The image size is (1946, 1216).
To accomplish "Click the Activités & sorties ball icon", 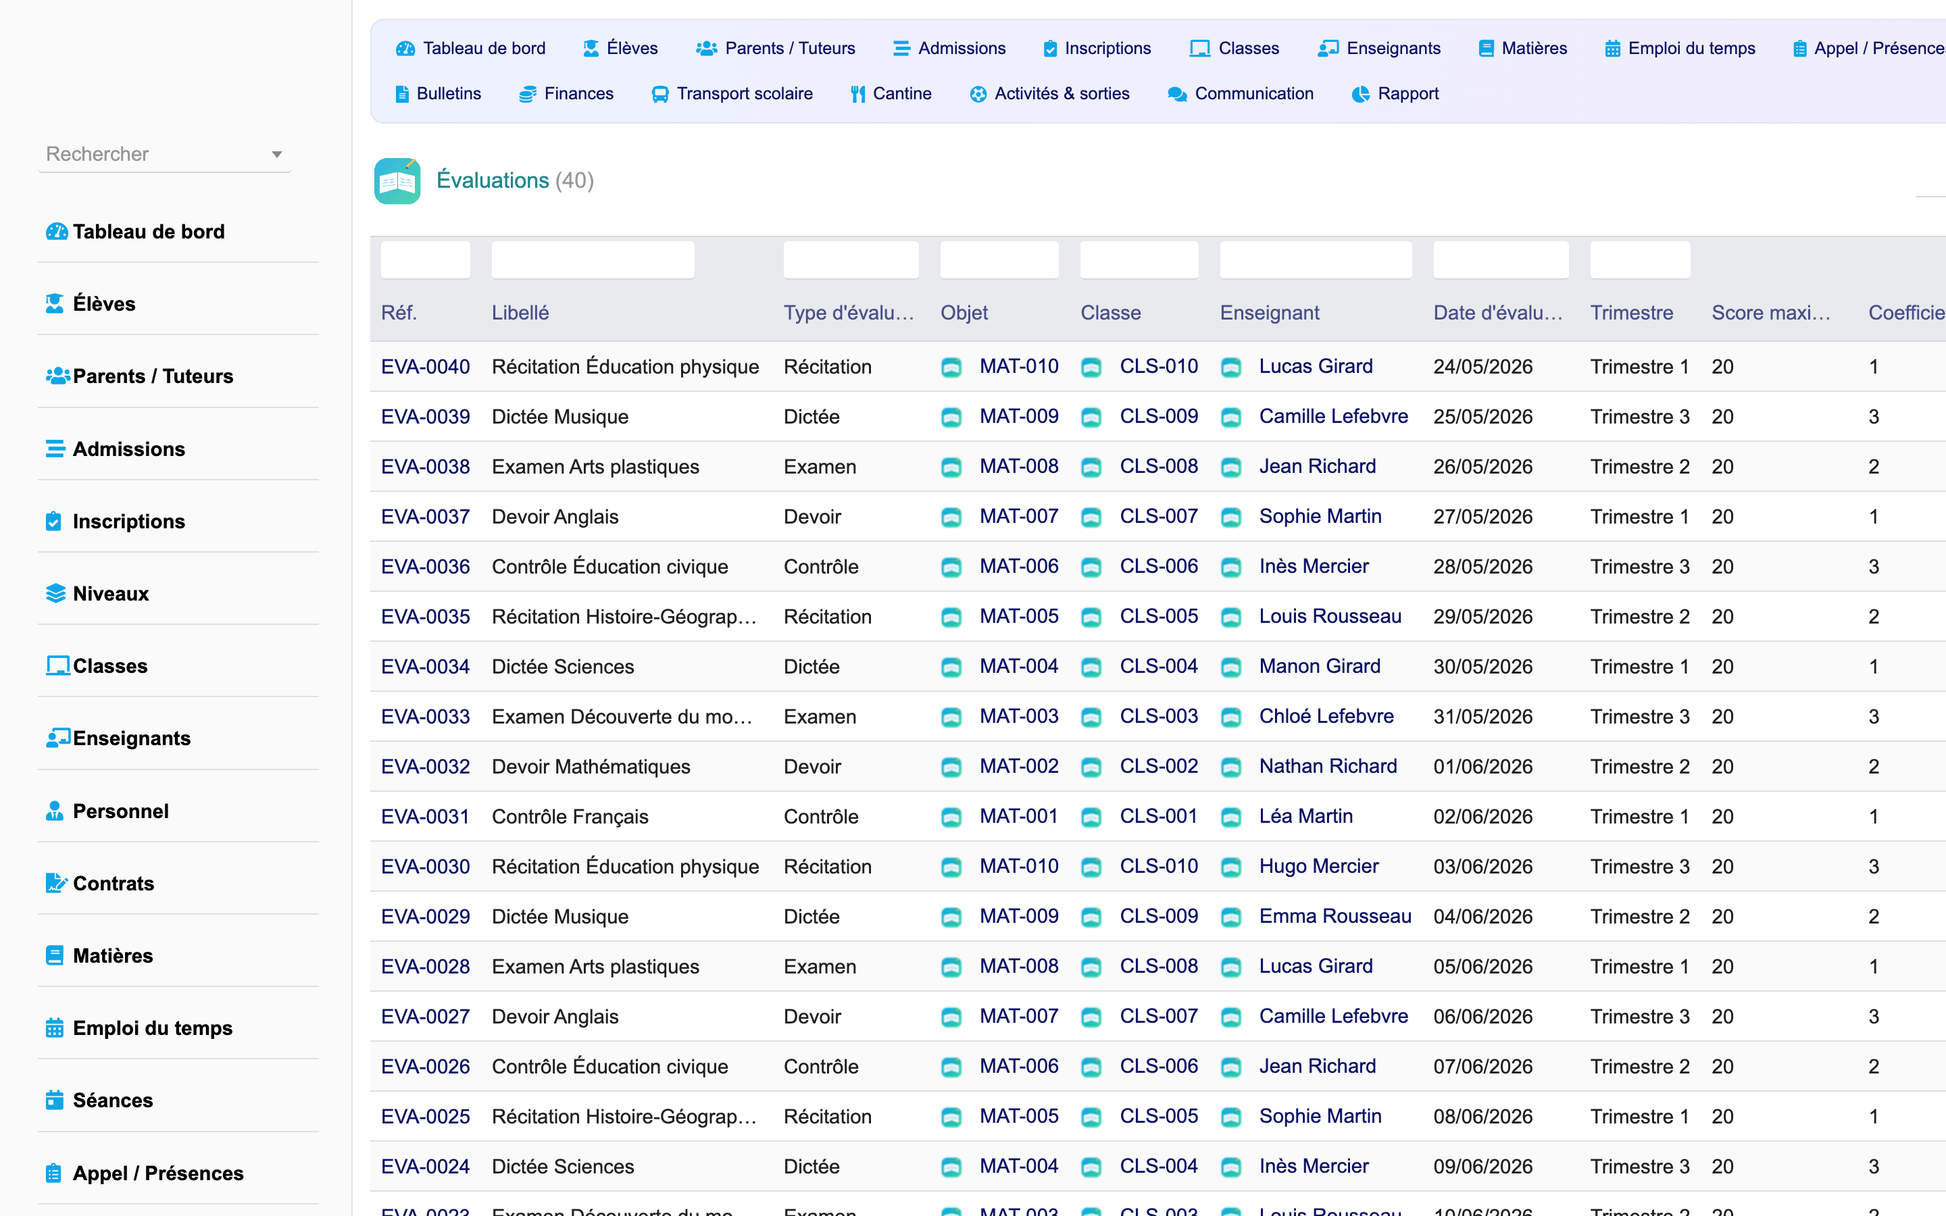I will (978, 94).
